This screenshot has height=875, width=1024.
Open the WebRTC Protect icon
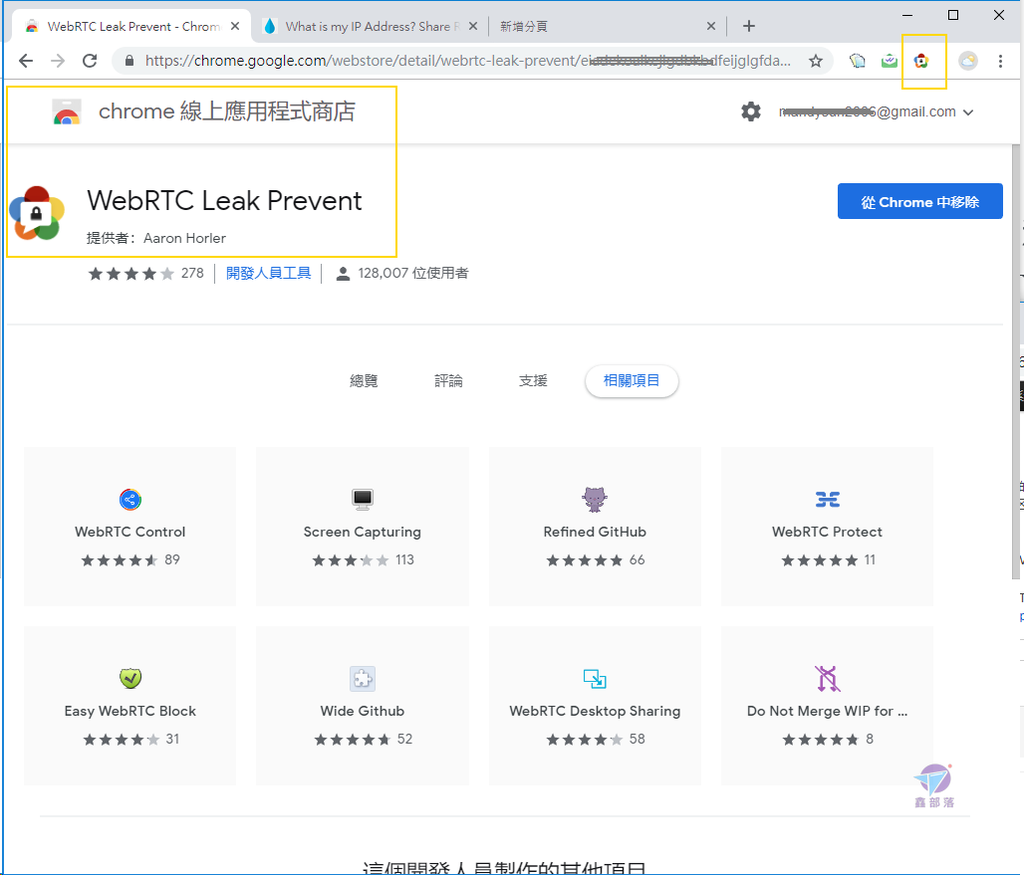827,500
